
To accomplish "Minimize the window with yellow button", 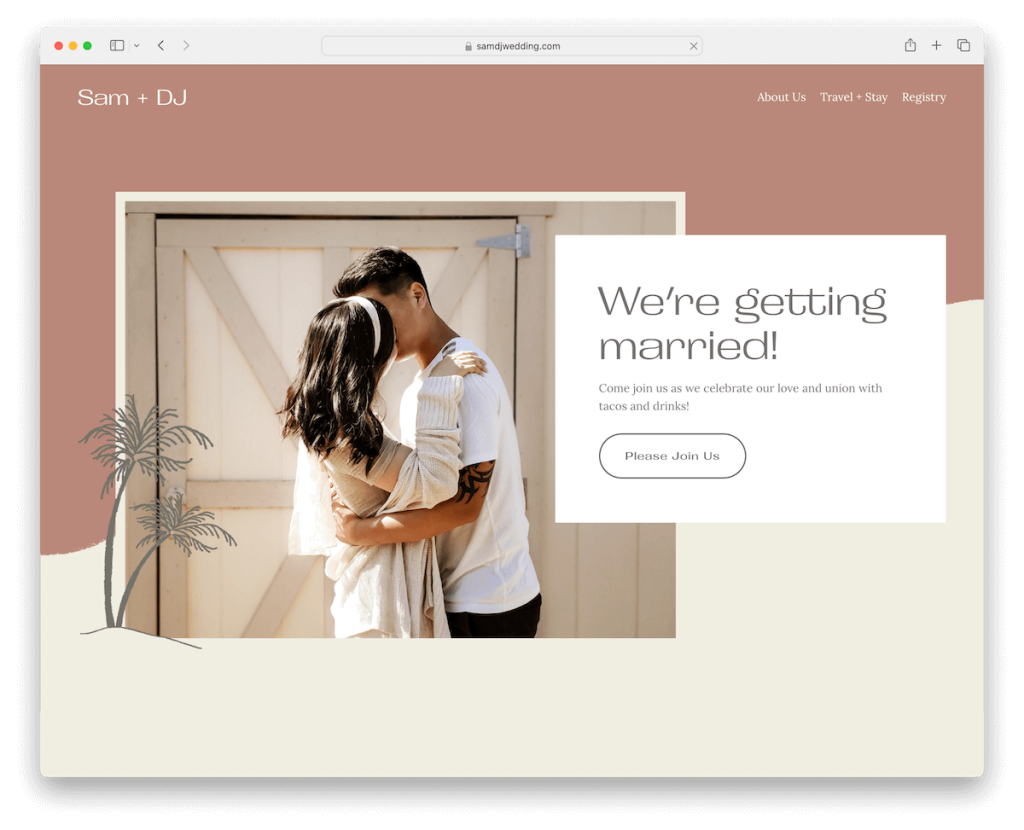I will [x=73, y=46].
